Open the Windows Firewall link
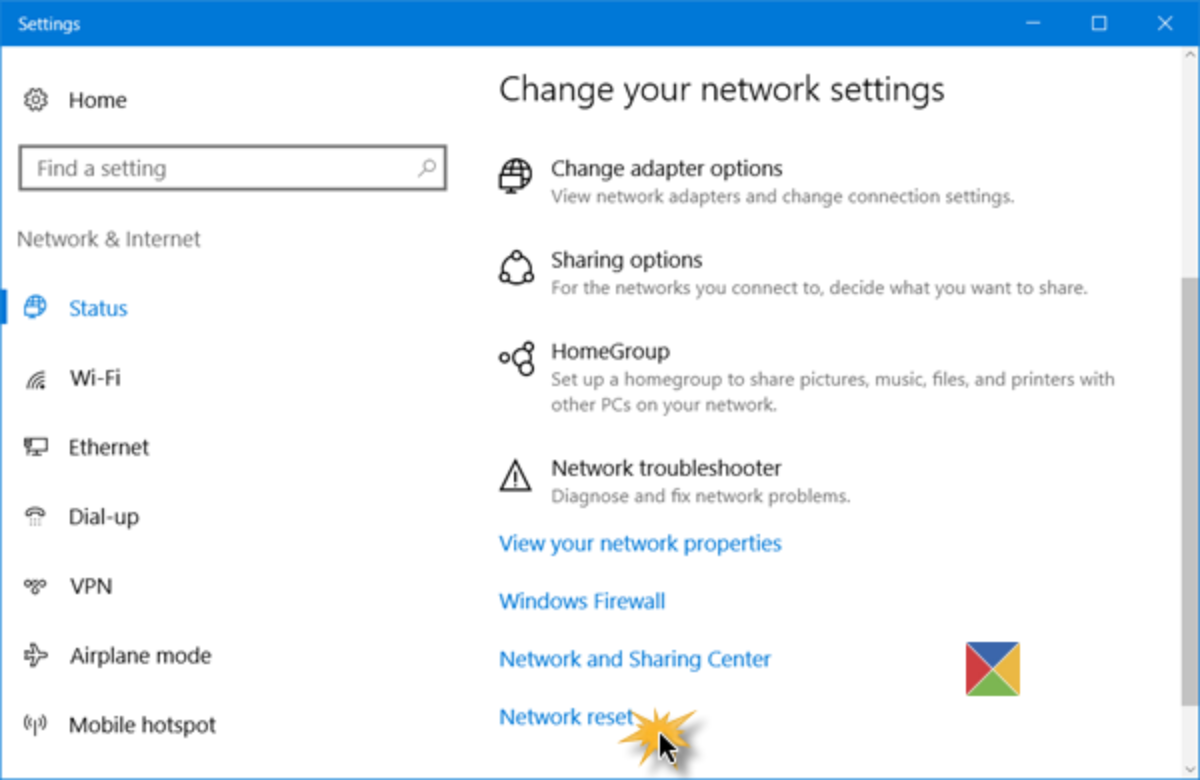This screenshot has height=780, width=1200. 582,602
